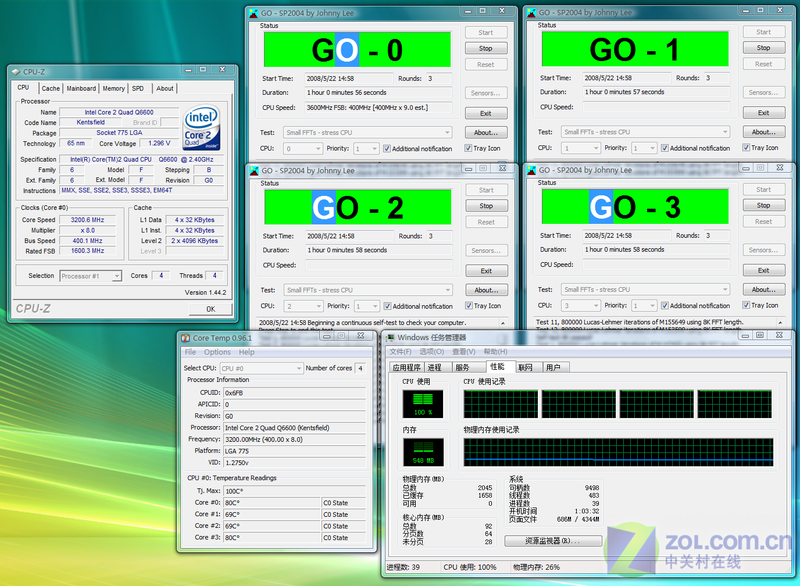
Task: Click Exit button in GO-0 window
Action: [486, 113]
